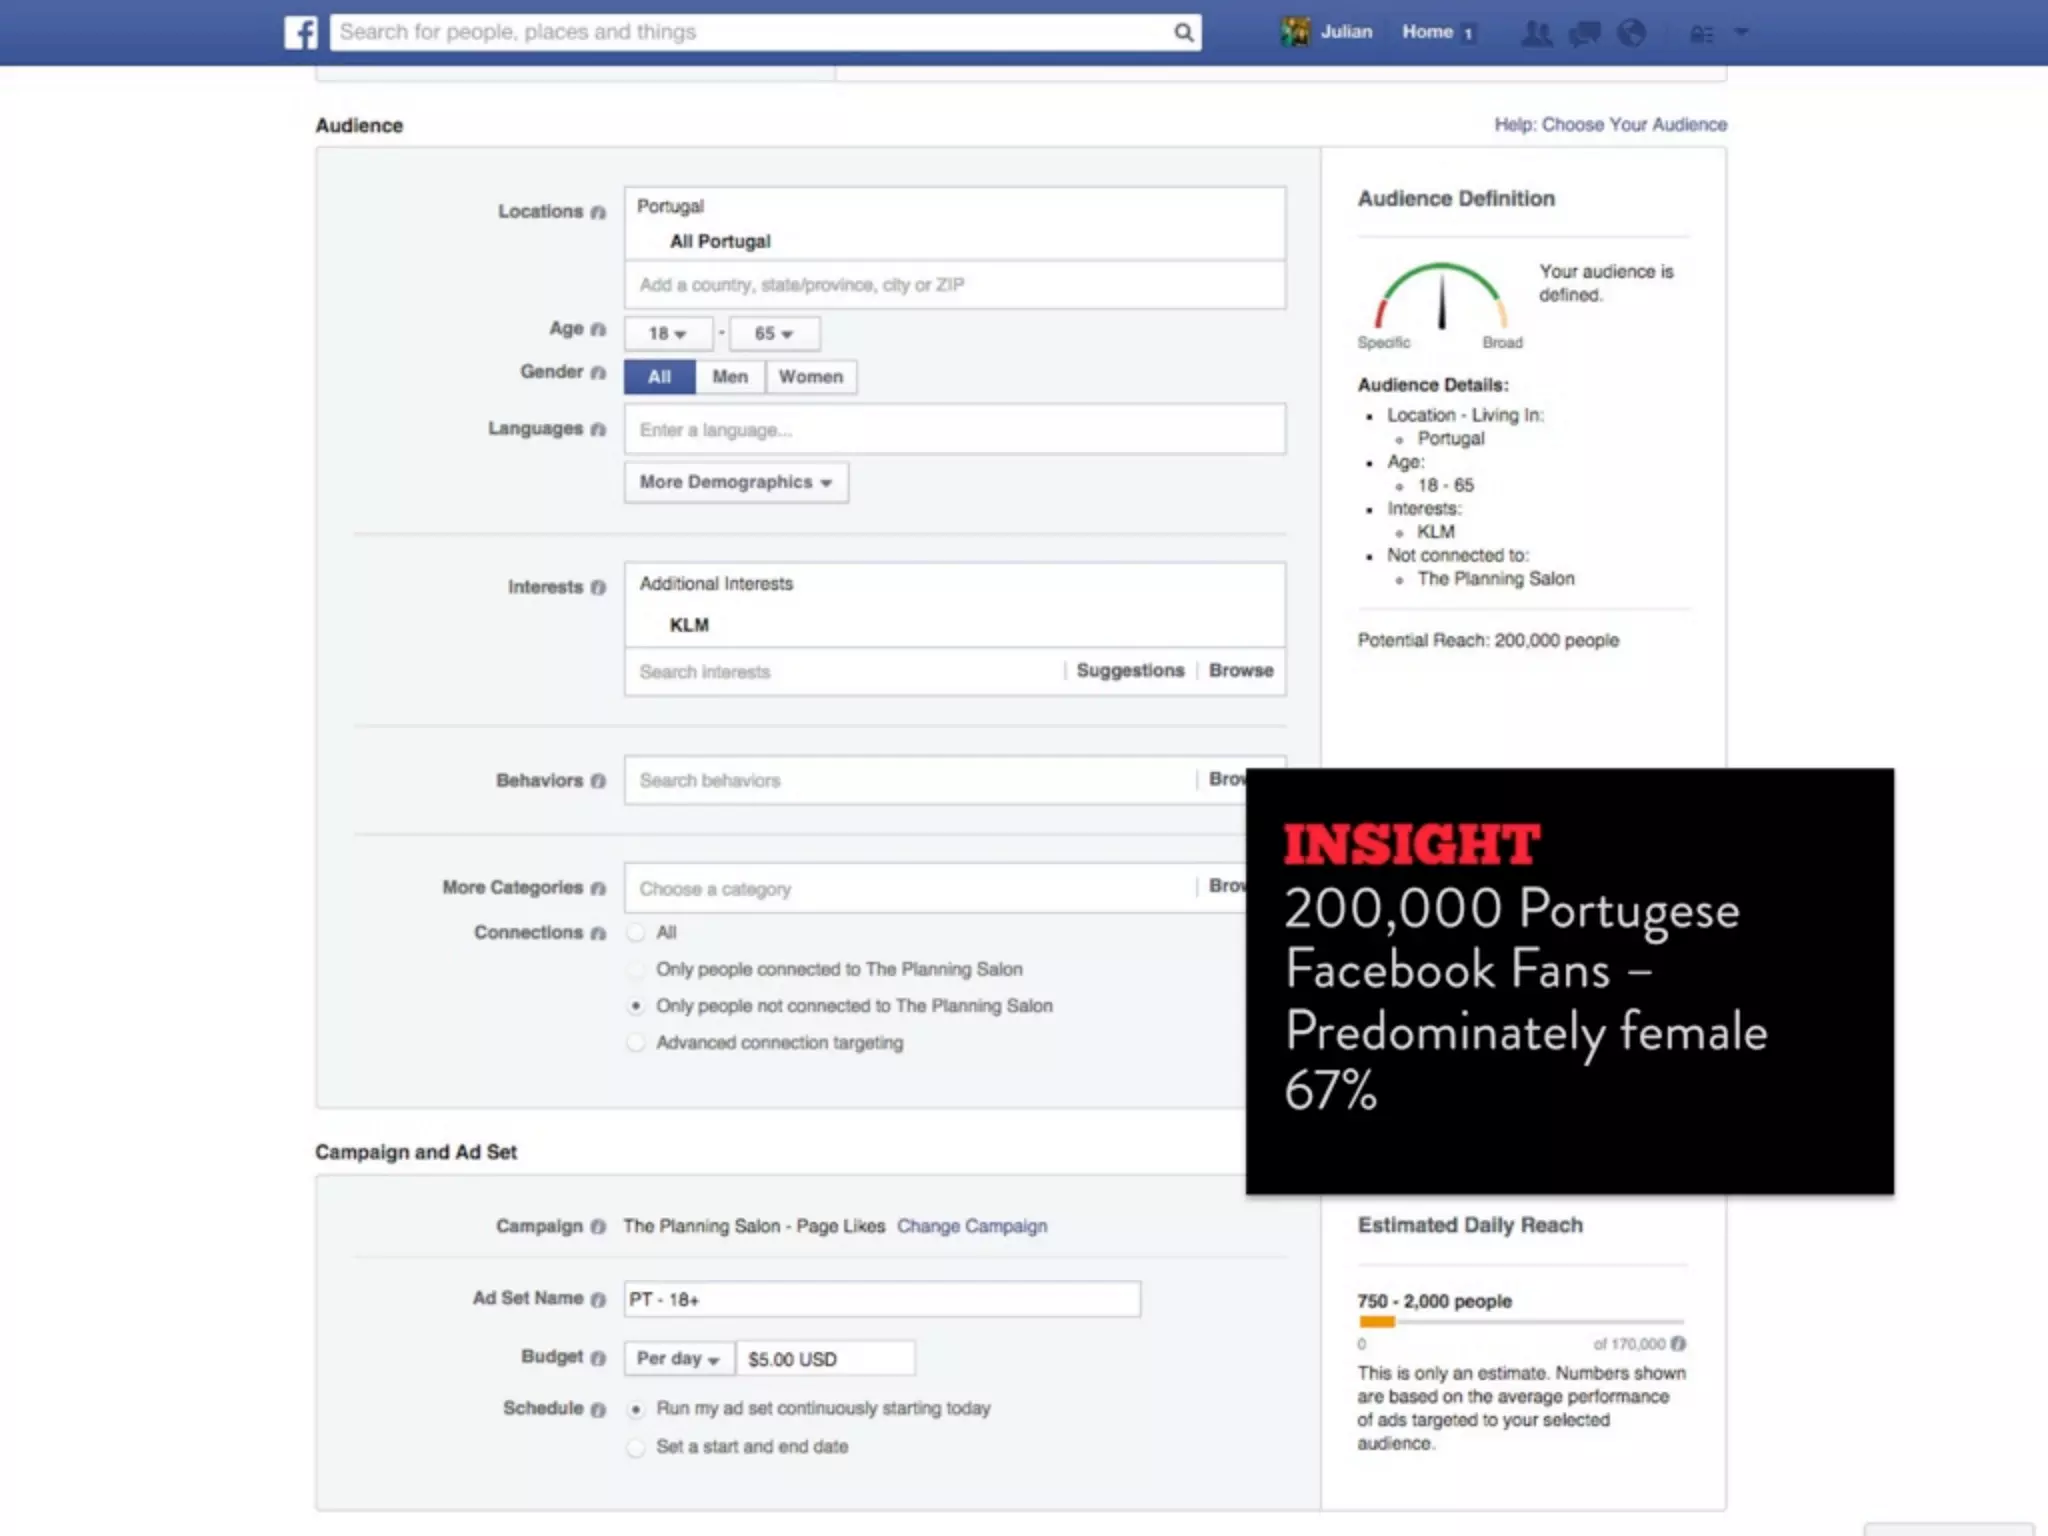This screenshot has width=2048, height=1536.
Task: Open interest Suggestions
Action: pos(1130,670)
